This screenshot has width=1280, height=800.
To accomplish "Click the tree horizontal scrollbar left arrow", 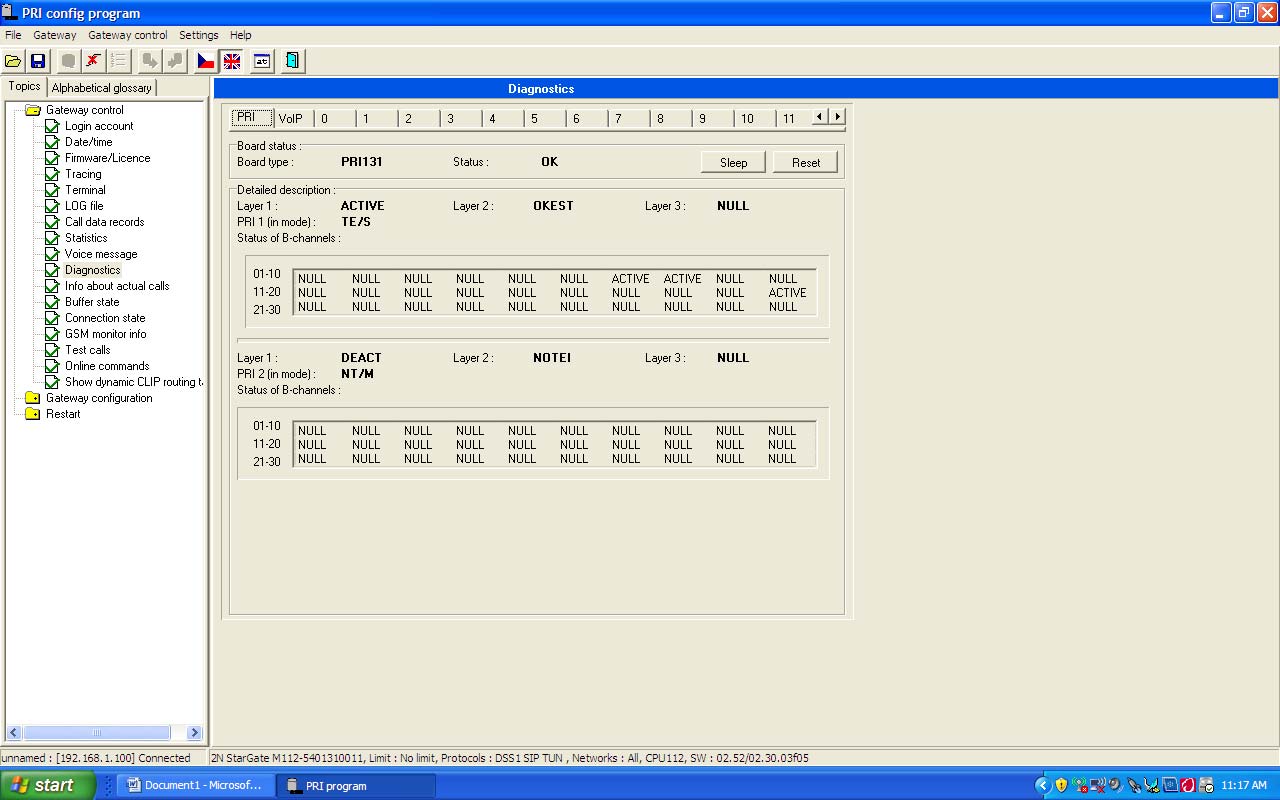I will click(x=15, y=733).
